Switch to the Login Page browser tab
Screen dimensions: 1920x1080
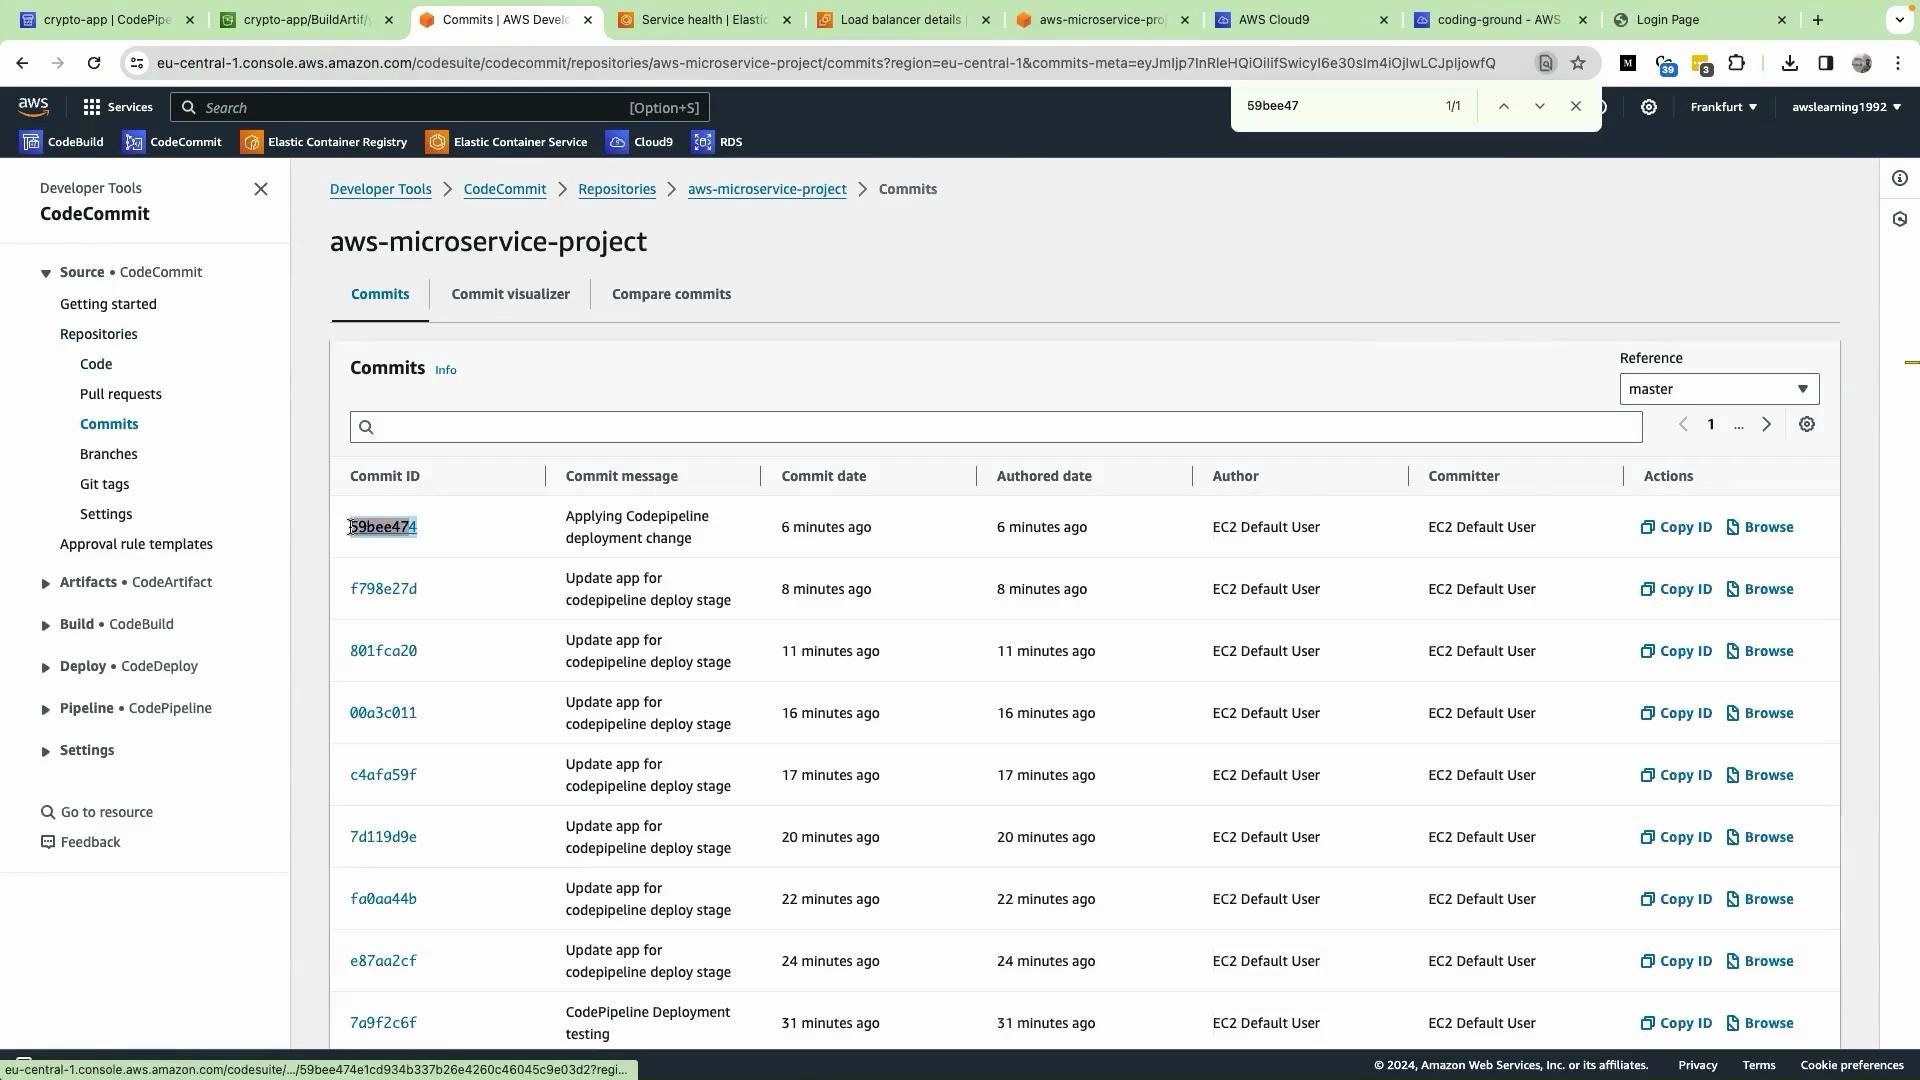click(1698, 20)
